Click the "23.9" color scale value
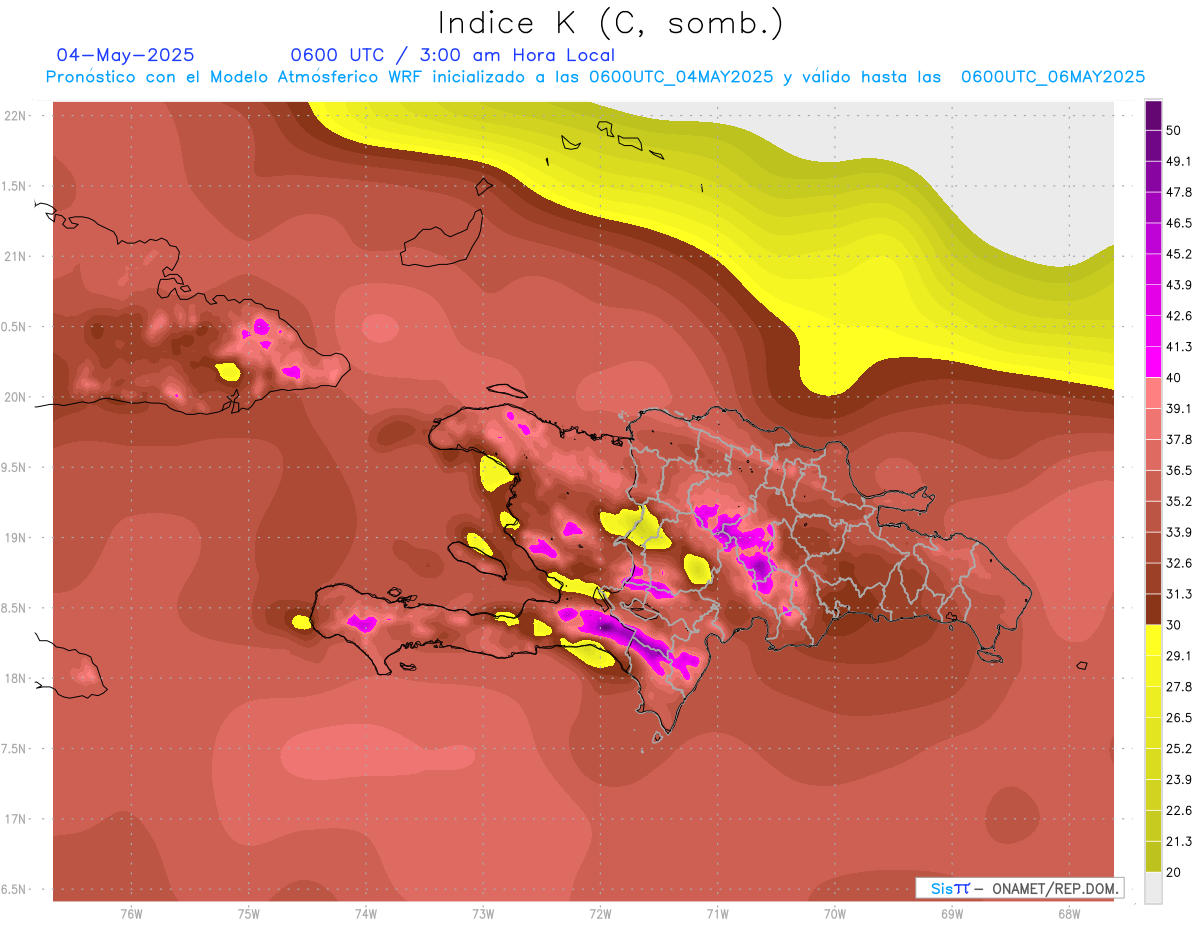The width and height of the screenshot is (1200, 927). (x=1178, y=779)
